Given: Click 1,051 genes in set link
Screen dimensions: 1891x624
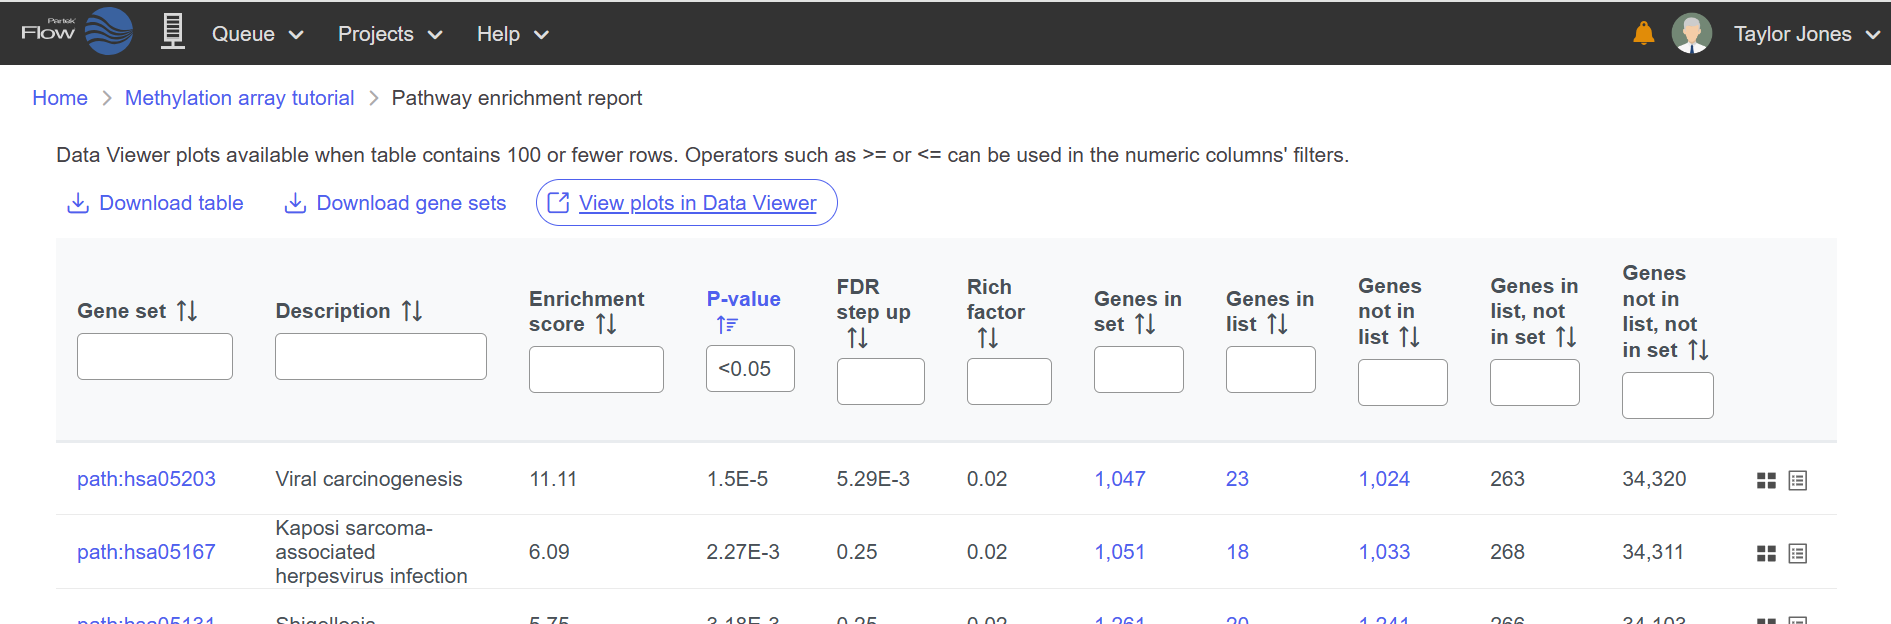Looking at the screenshot, I should pyautogui.click(x=1120, y=552).
